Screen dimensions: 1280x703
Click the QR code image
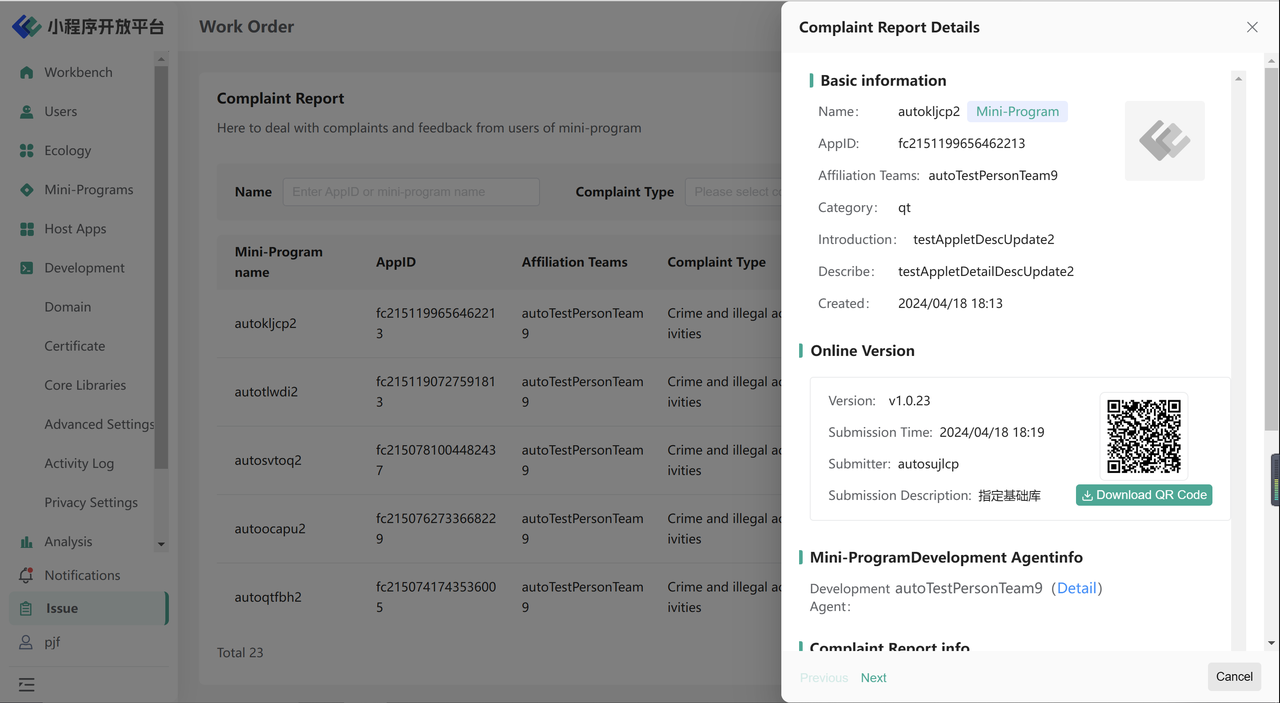pos(1144,436)
